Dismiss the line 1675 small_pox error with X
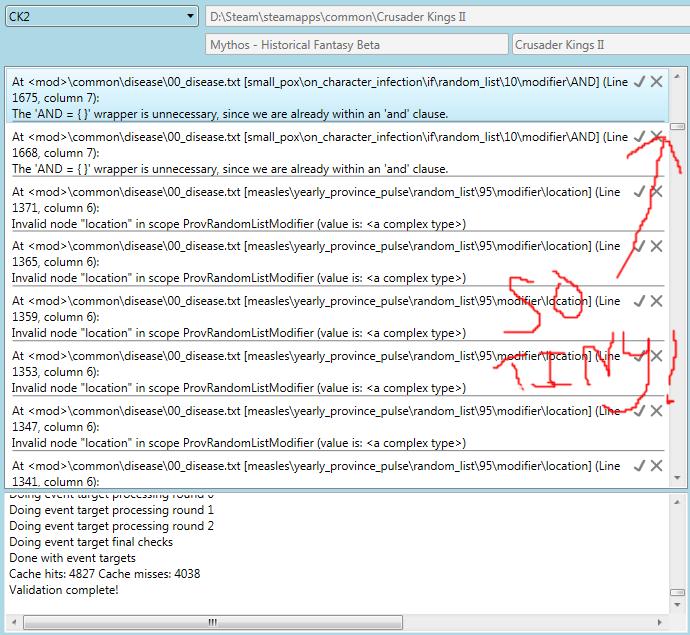Screen dimensions: 690x635 [656, 81]
